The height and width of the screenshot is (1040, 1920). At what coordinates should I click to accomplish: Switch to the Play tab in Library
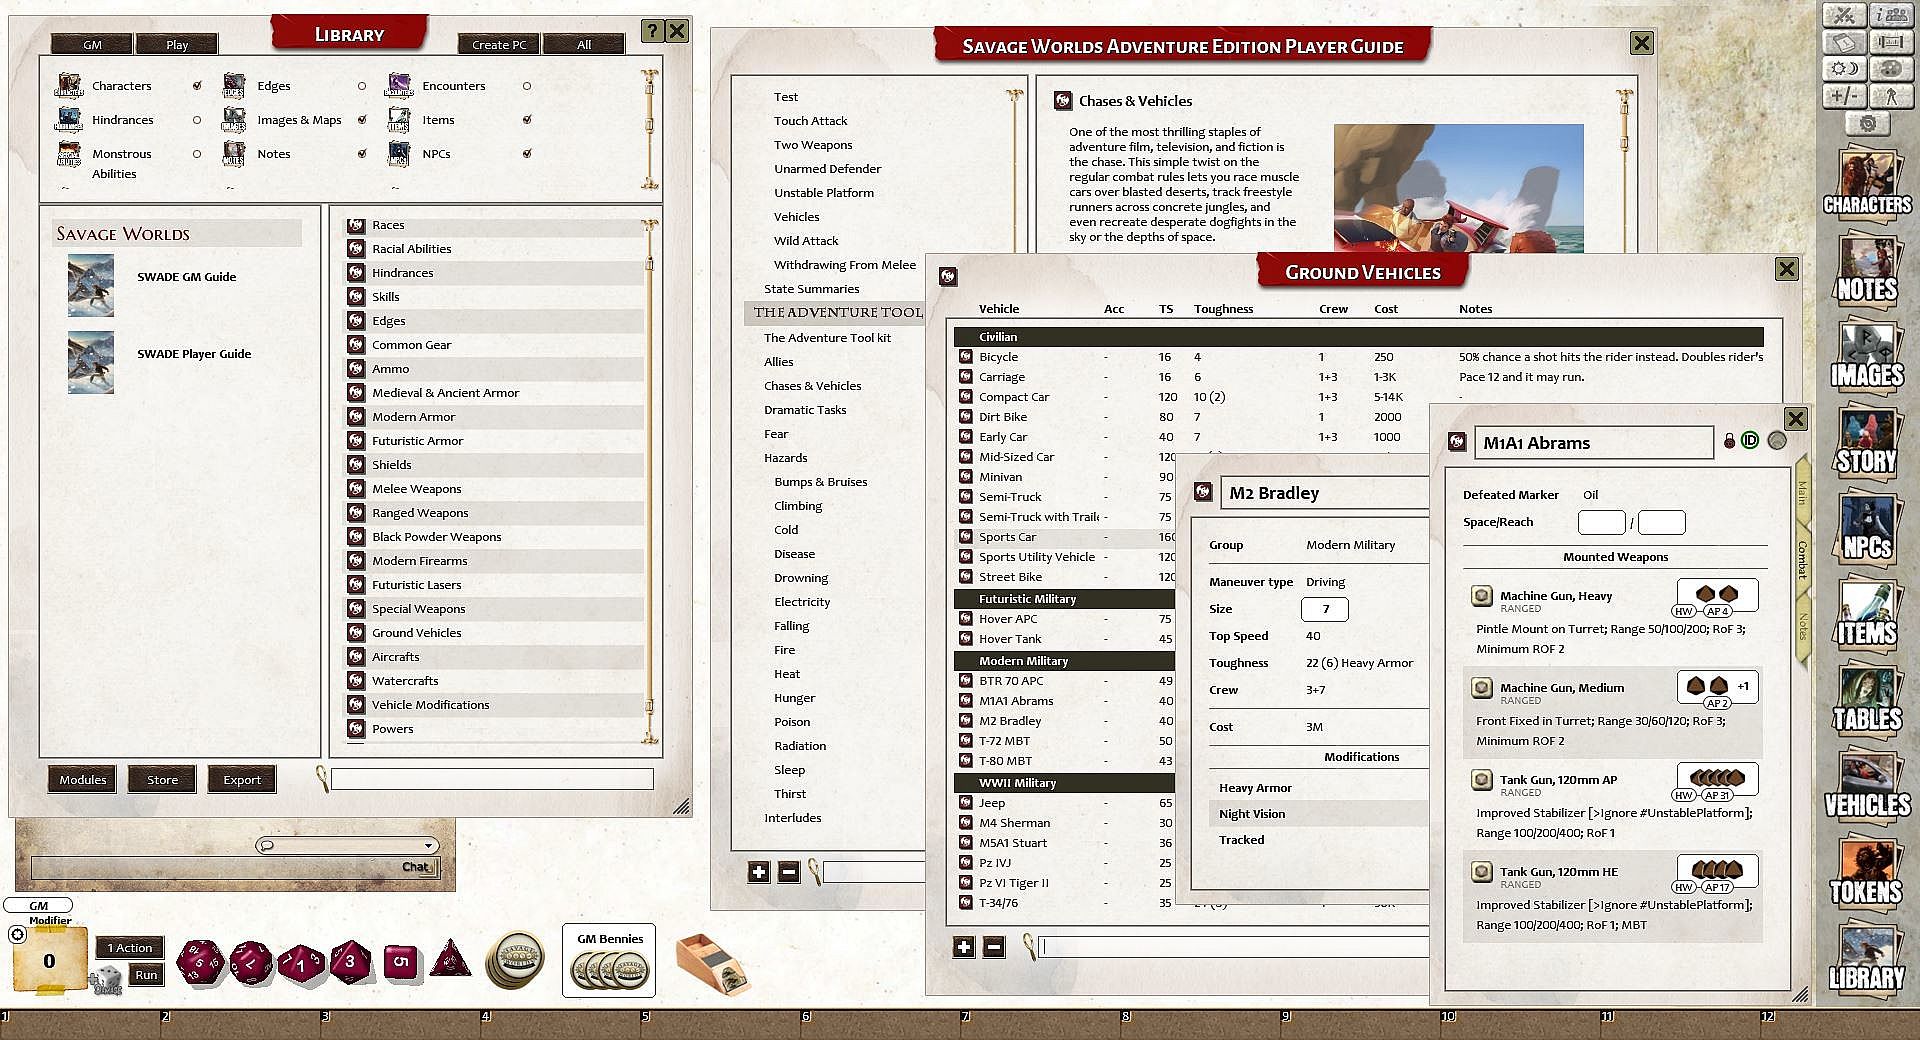point(177,44)
